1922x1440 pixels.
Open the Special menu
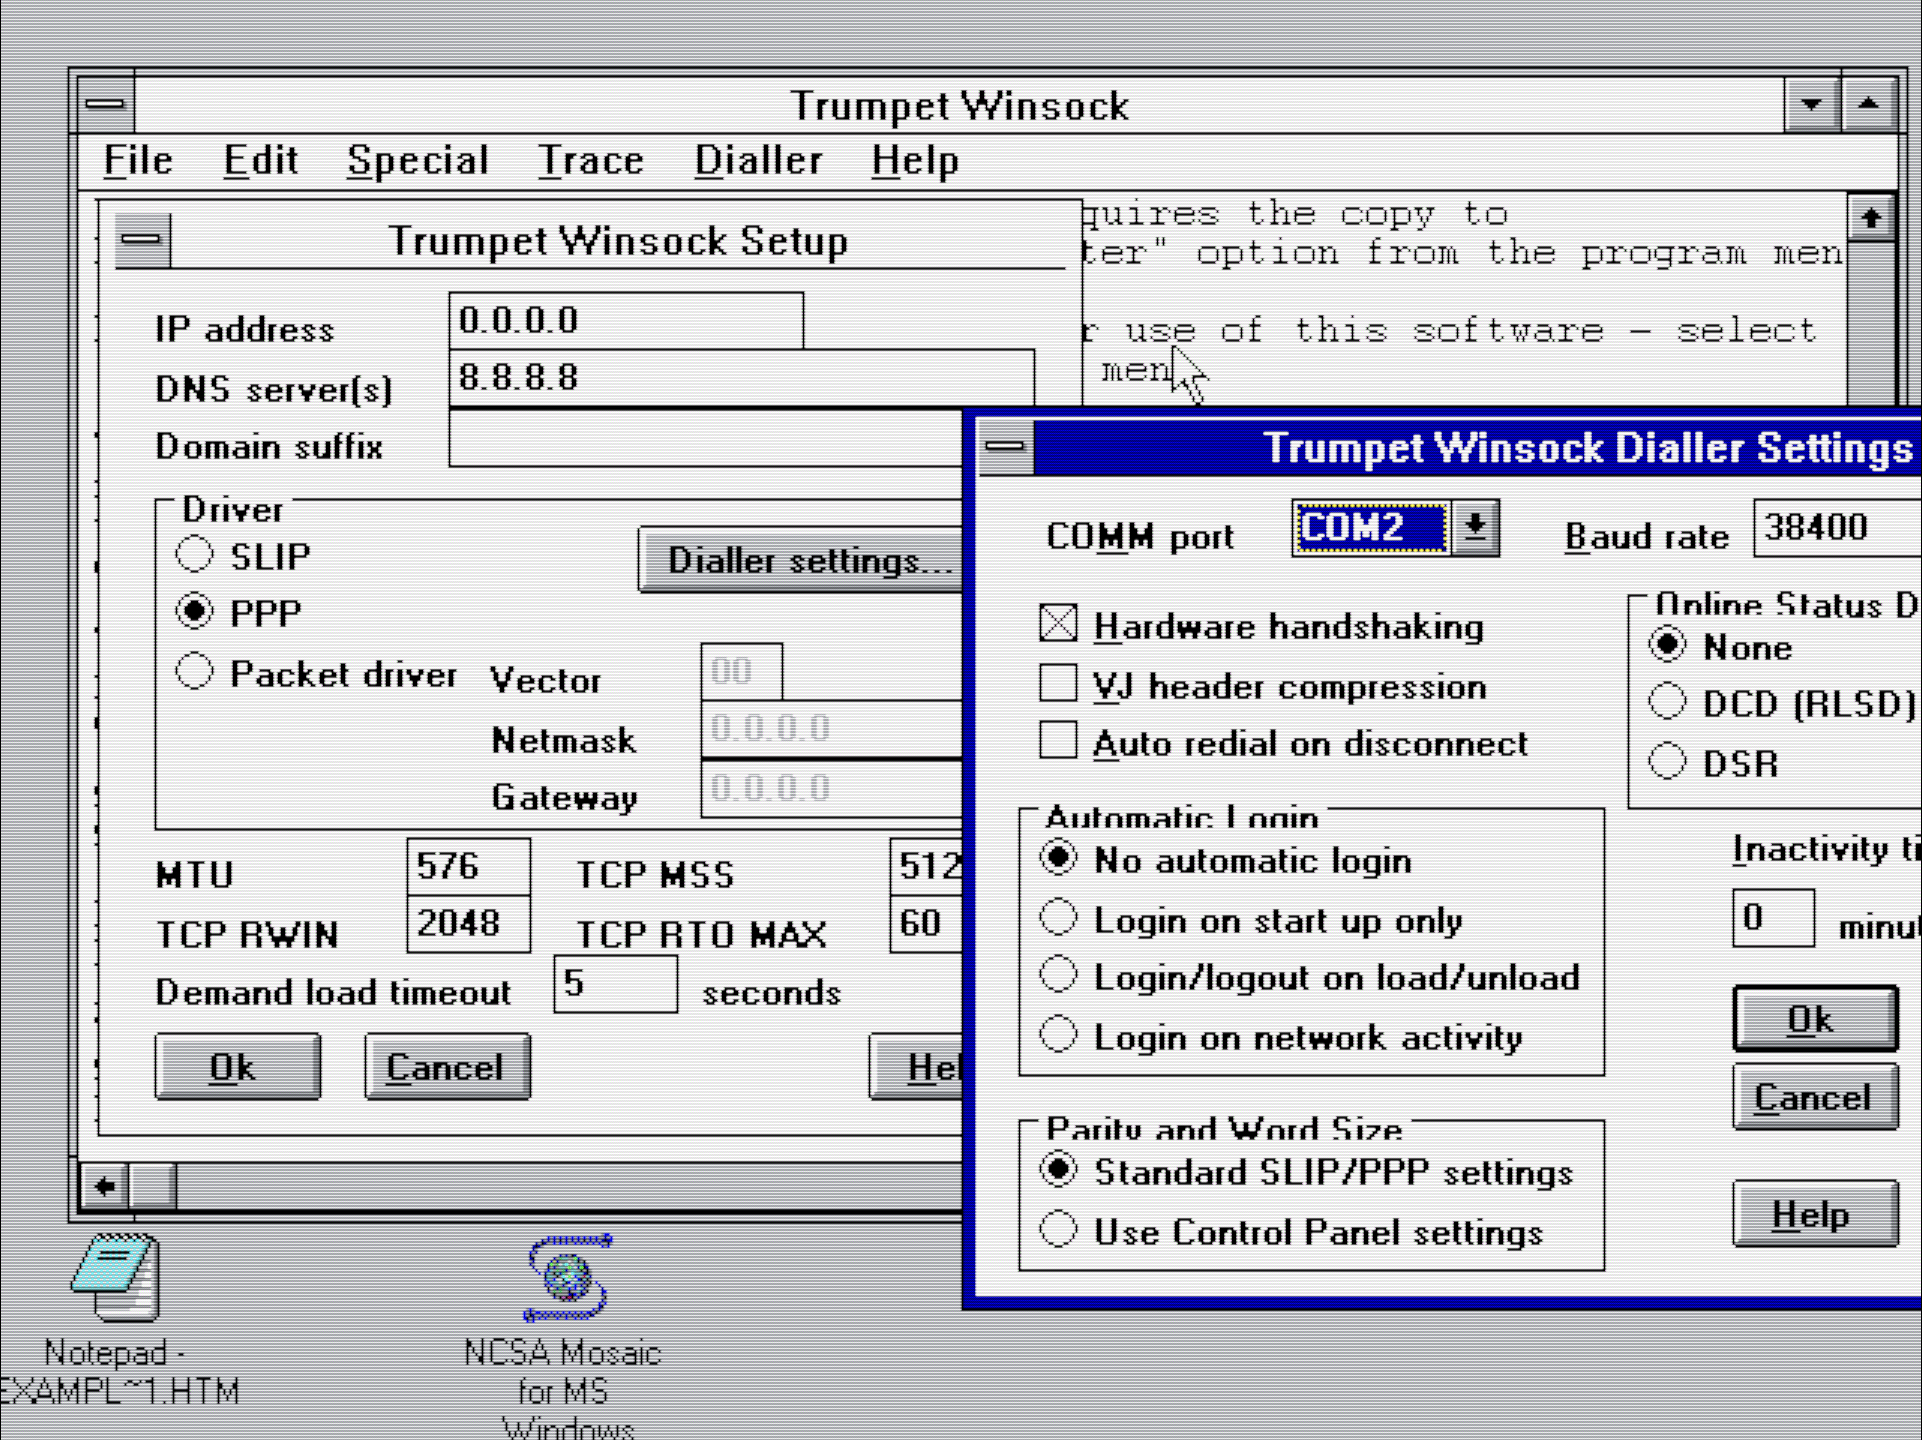(x=418, y=160)
